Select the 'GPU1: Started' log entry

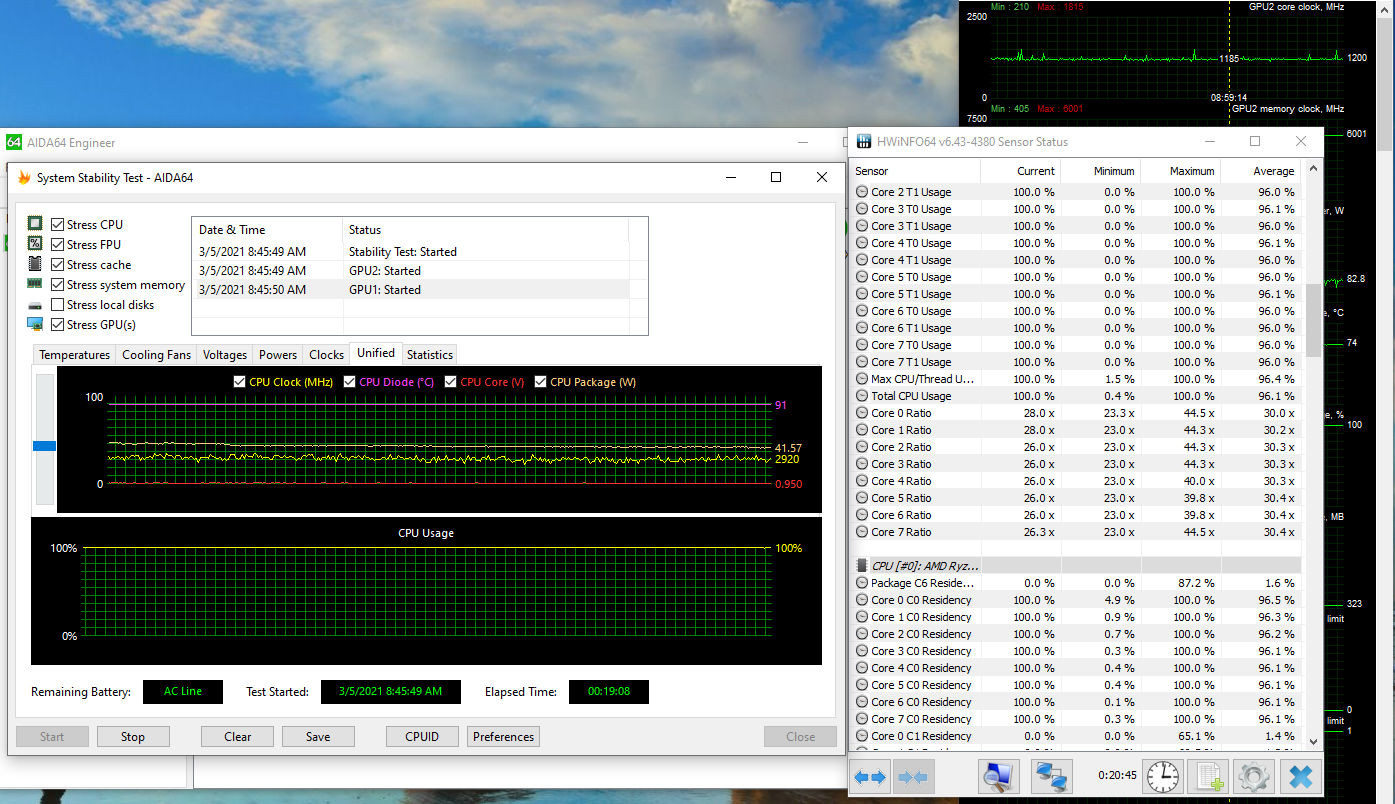point(410,290)
